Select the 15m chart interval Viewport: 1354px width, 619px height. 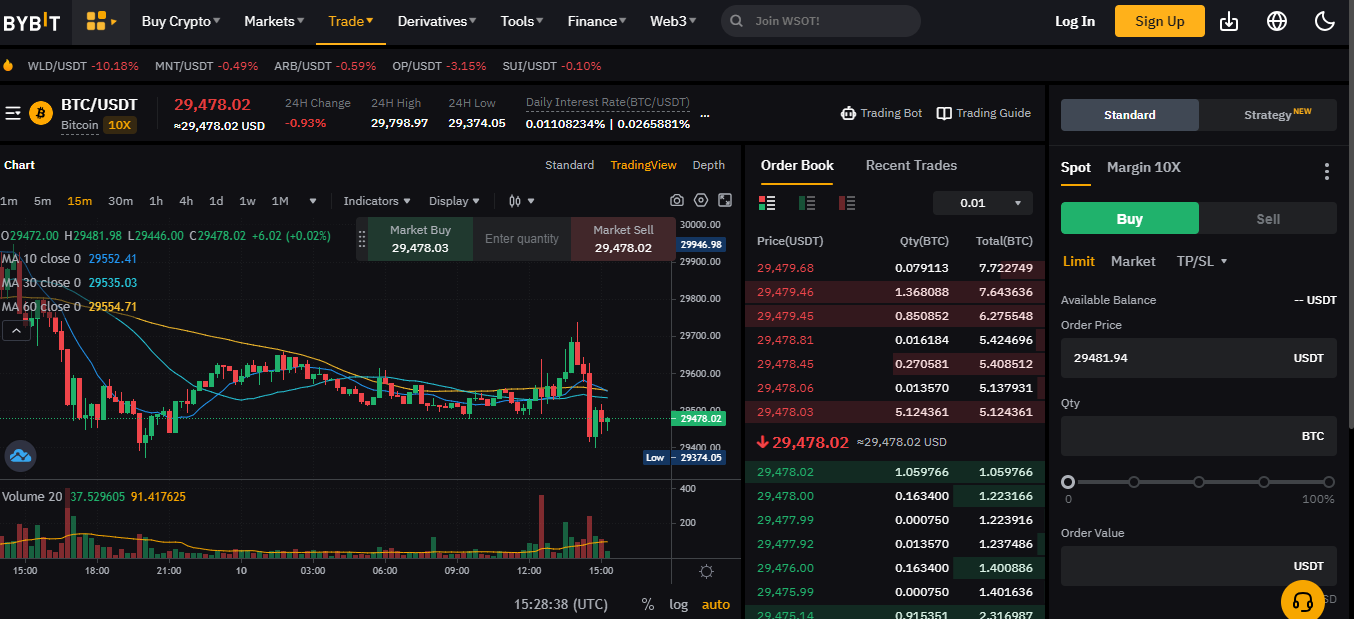tap(79, 201)
